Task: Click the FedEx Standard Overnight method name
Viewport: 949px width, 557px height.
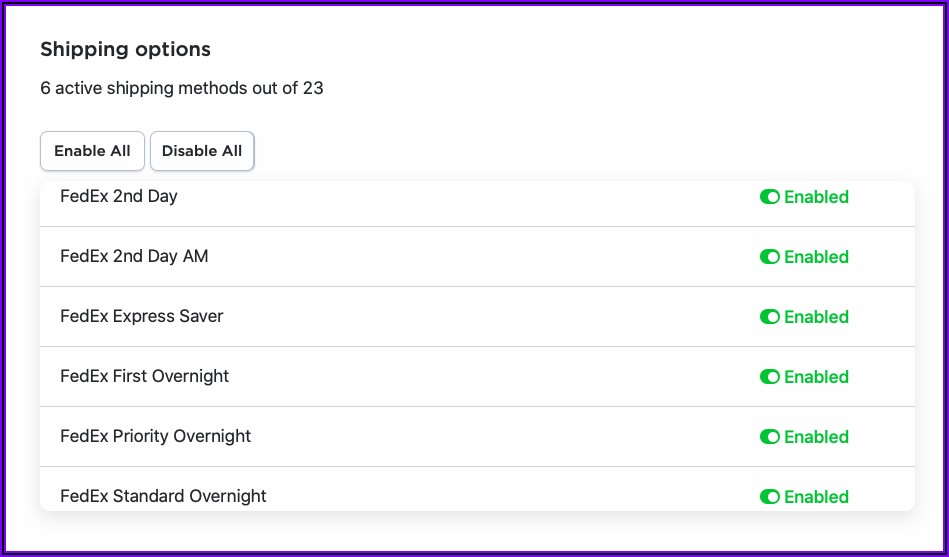Action: click(x=163, y=496)
